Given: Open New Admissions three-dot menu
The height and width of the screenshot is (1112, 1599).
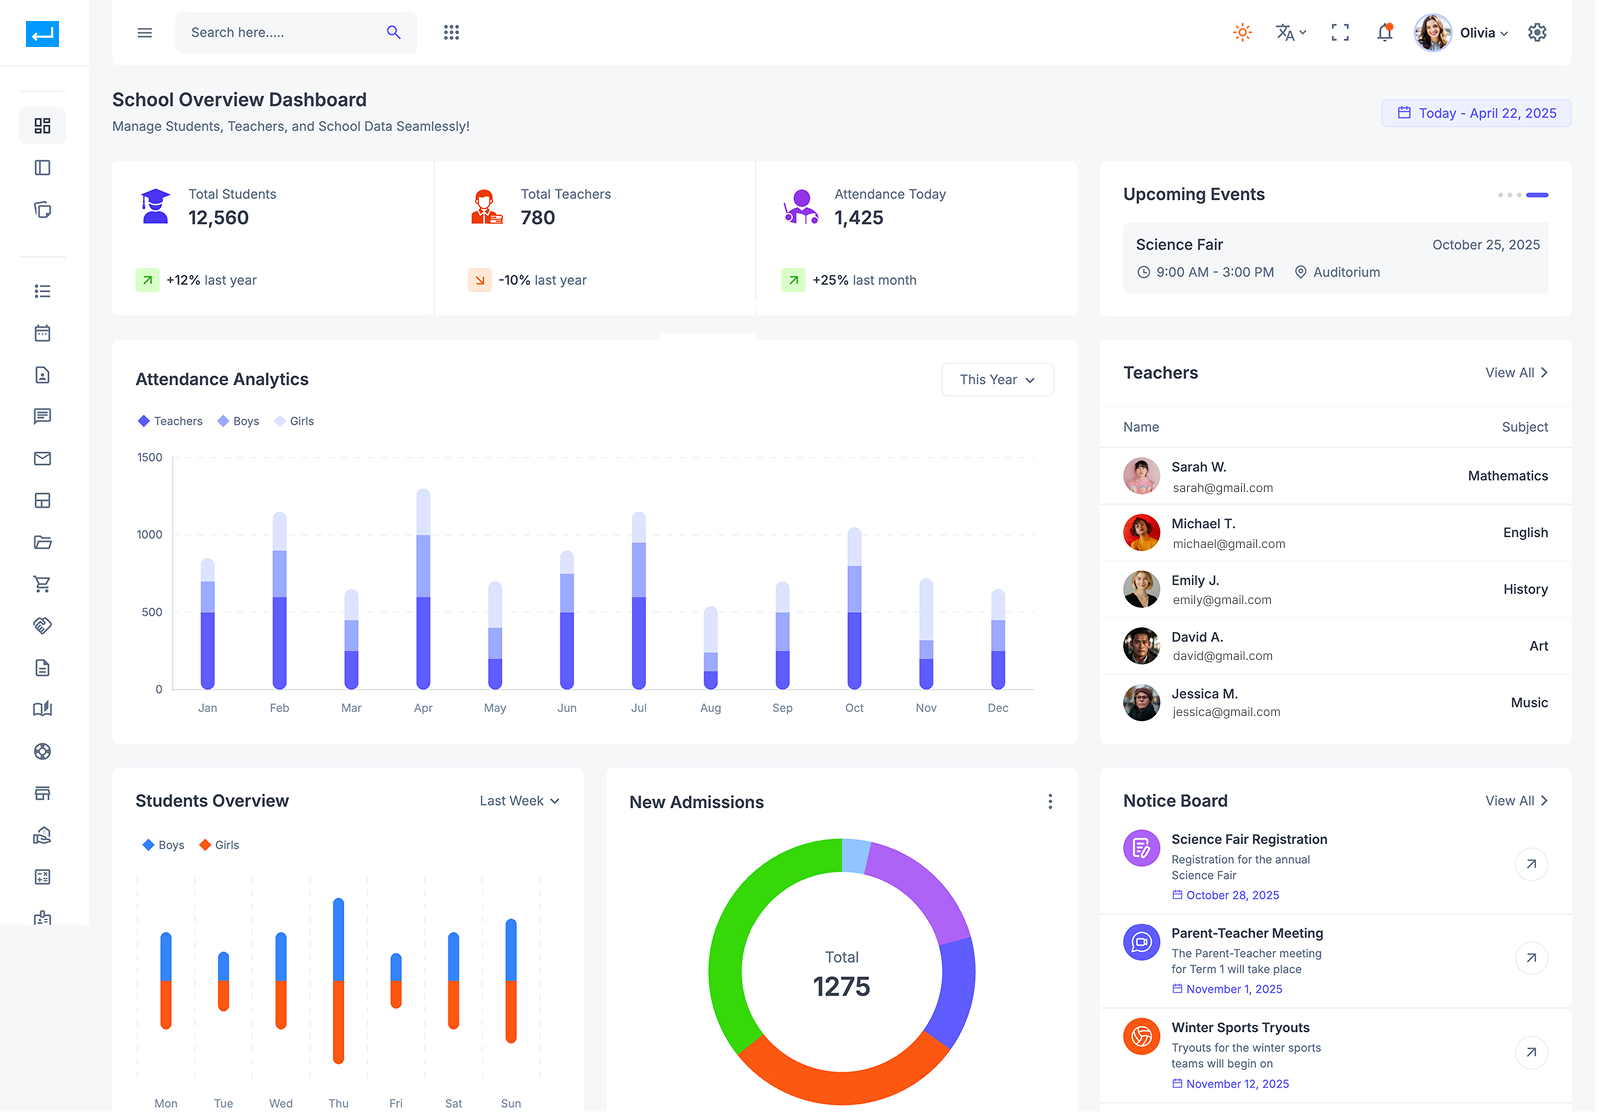Looking at the screenshot, I should (x=1050, y=802).
